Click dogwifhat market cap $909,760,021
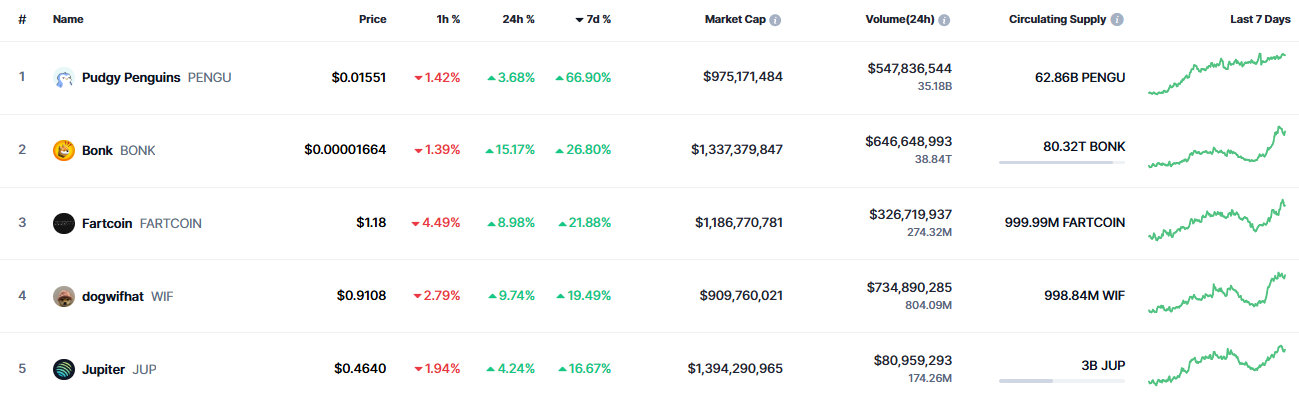 [x=743, y=296]
